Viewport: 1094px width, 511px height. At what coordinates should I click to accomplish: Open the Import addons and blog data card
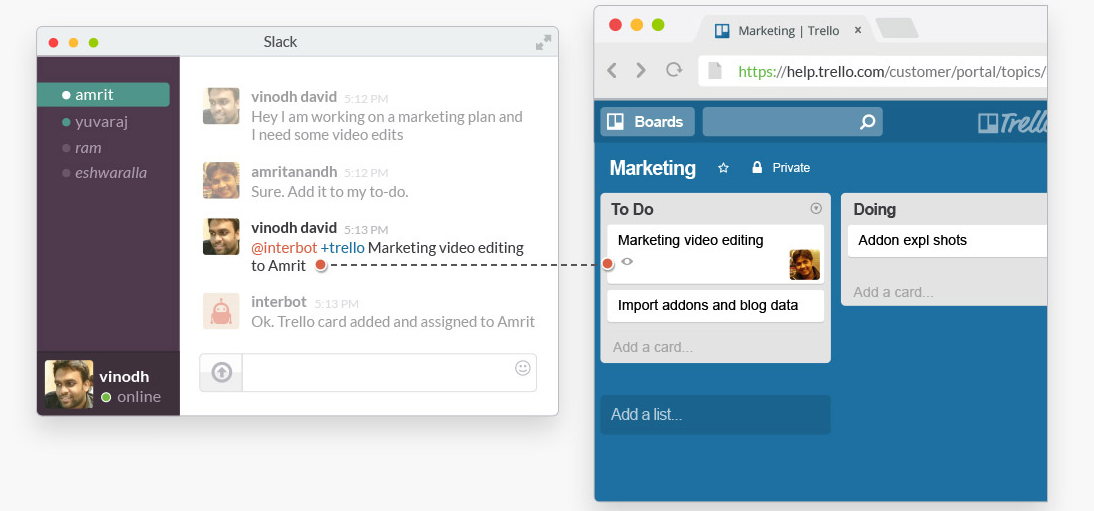click(715, 306)
